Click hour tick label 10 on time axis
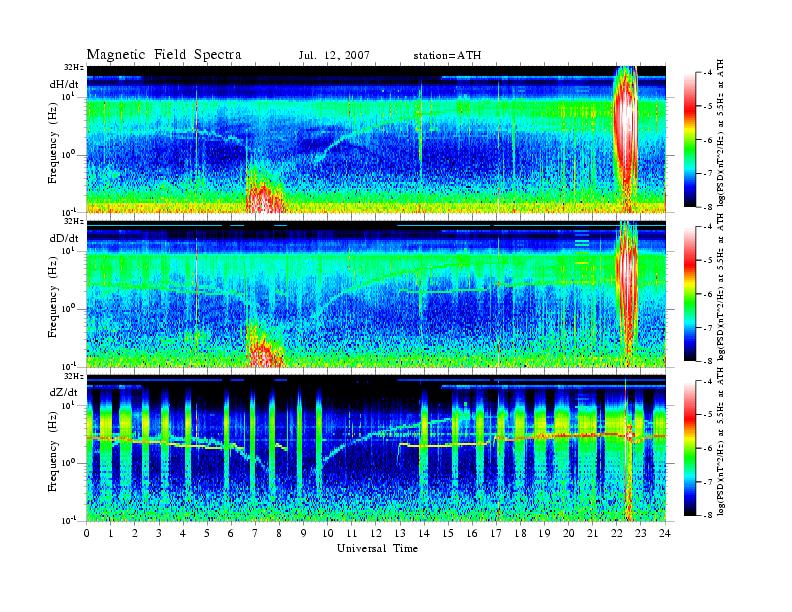The image size is (792, 612). point(328,533)
